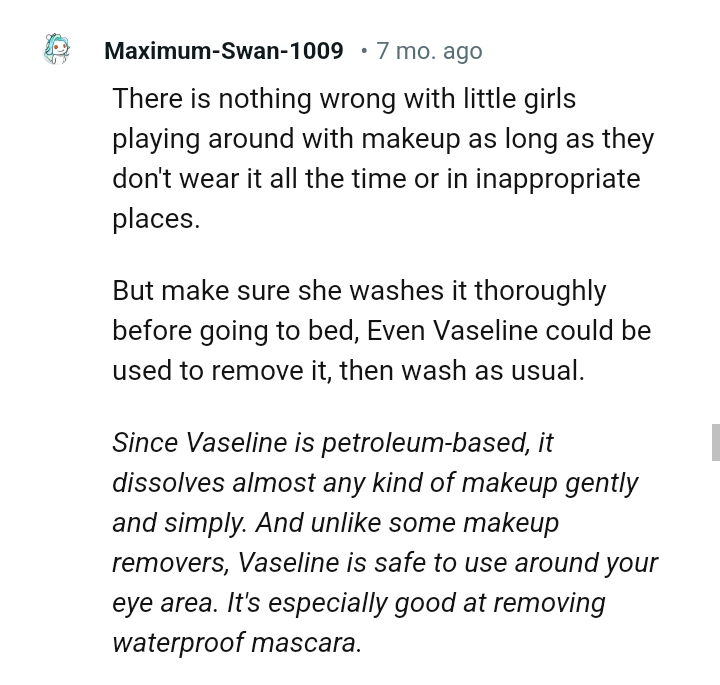The image size is (720, 685).
Task: Click the phrase "waterproof mascara"
Action: click(x=234, y=643)
